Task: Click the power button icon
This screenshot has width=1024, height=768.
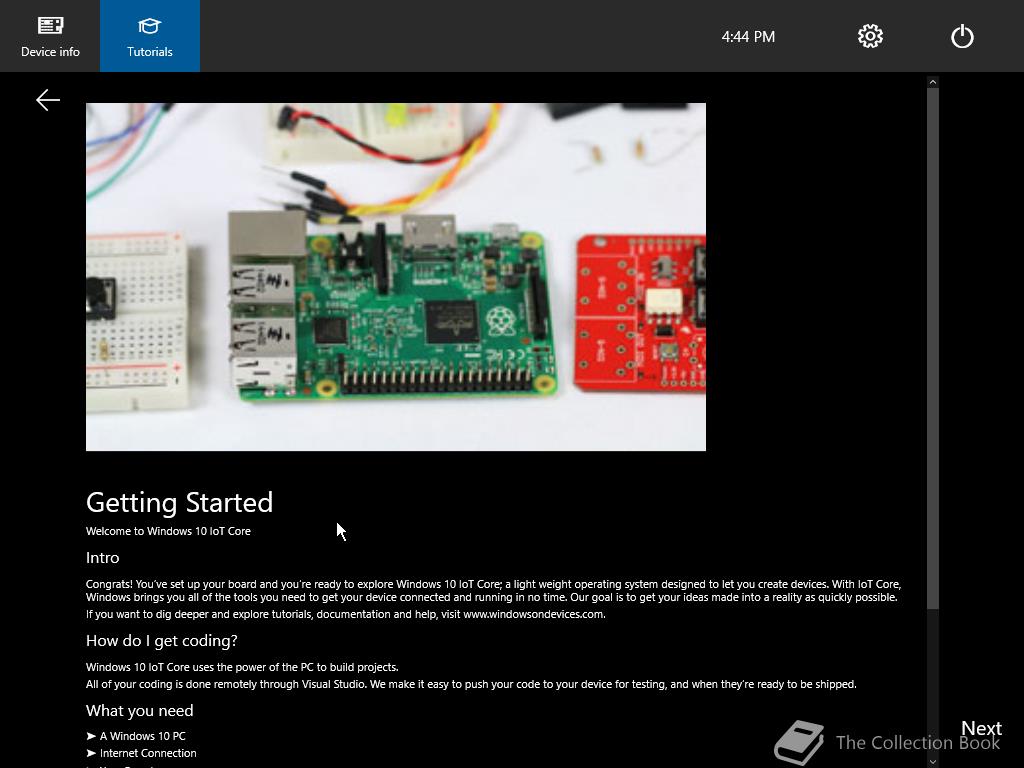Action: tap(962, 36)
